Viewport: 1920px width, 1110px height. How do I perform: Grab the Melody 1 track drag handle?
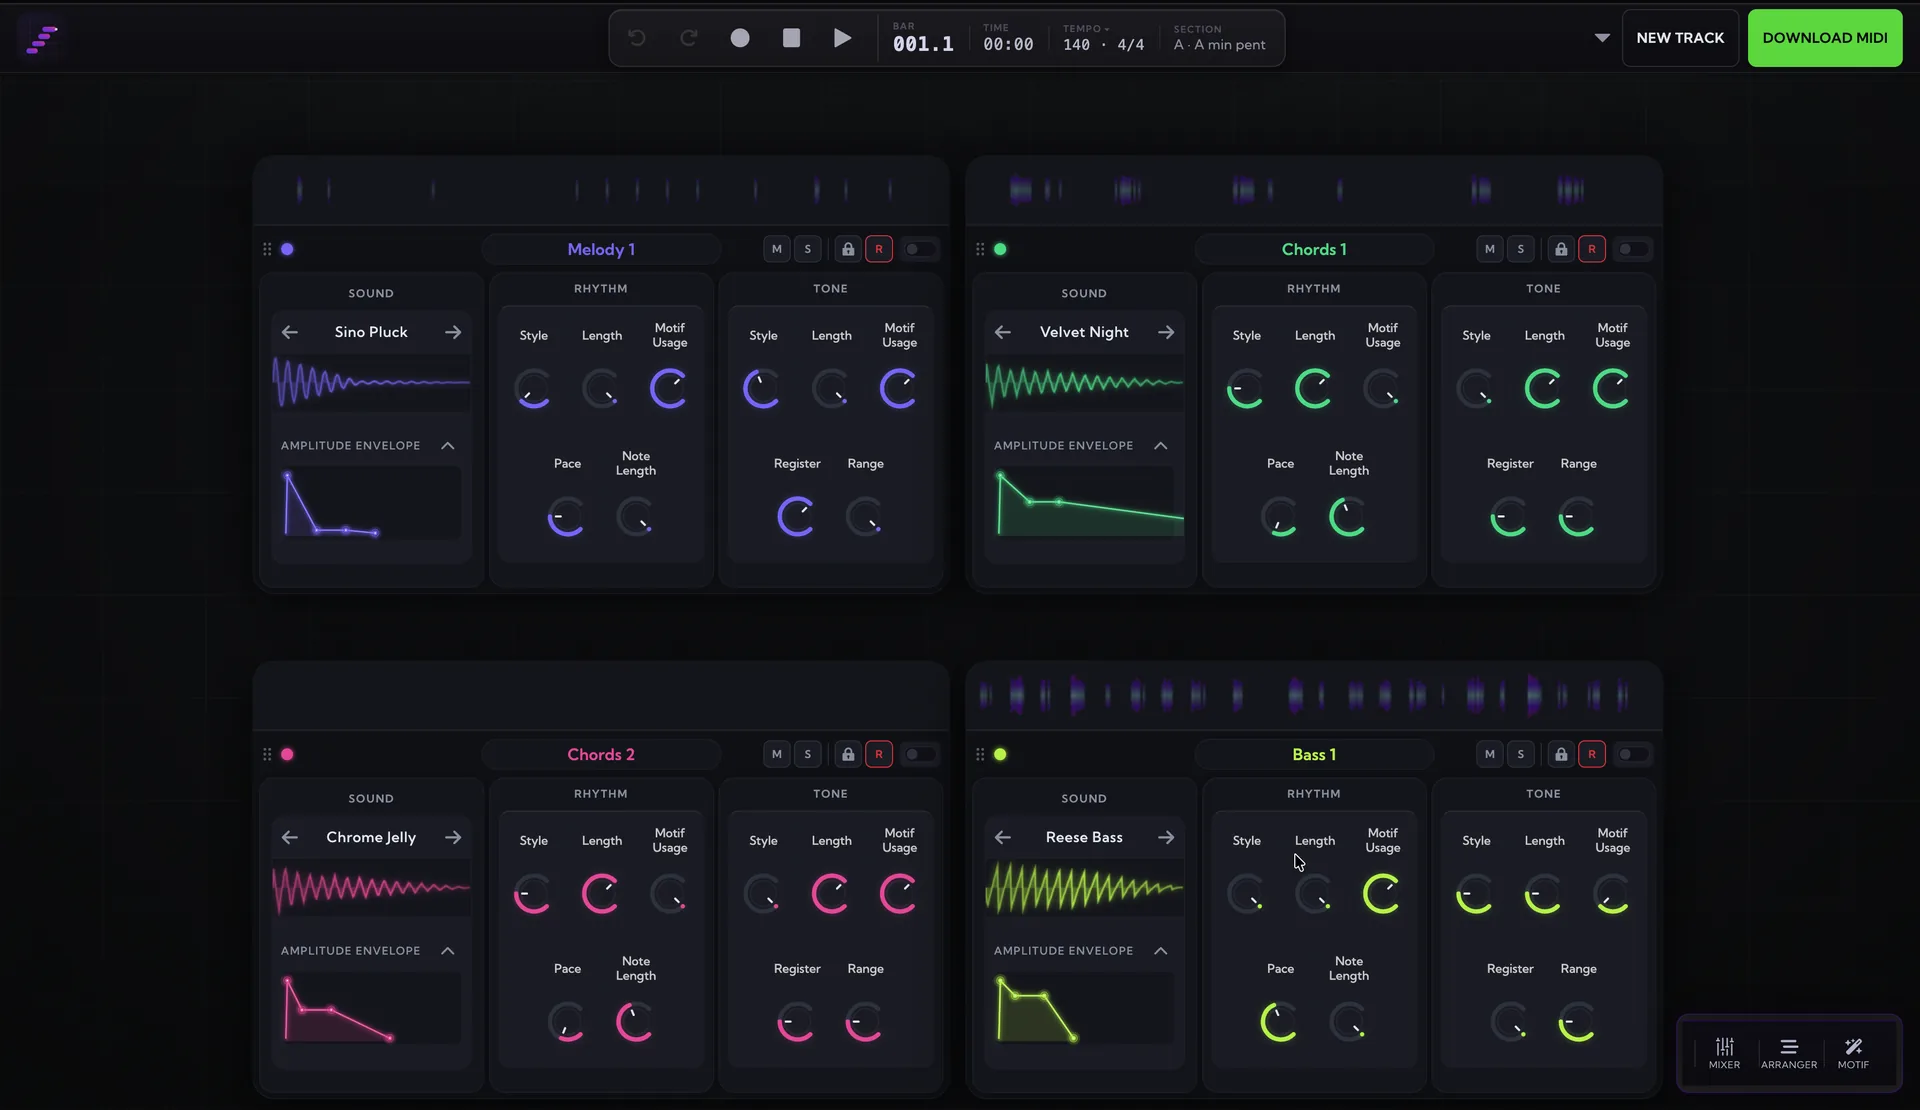point(267,249)
